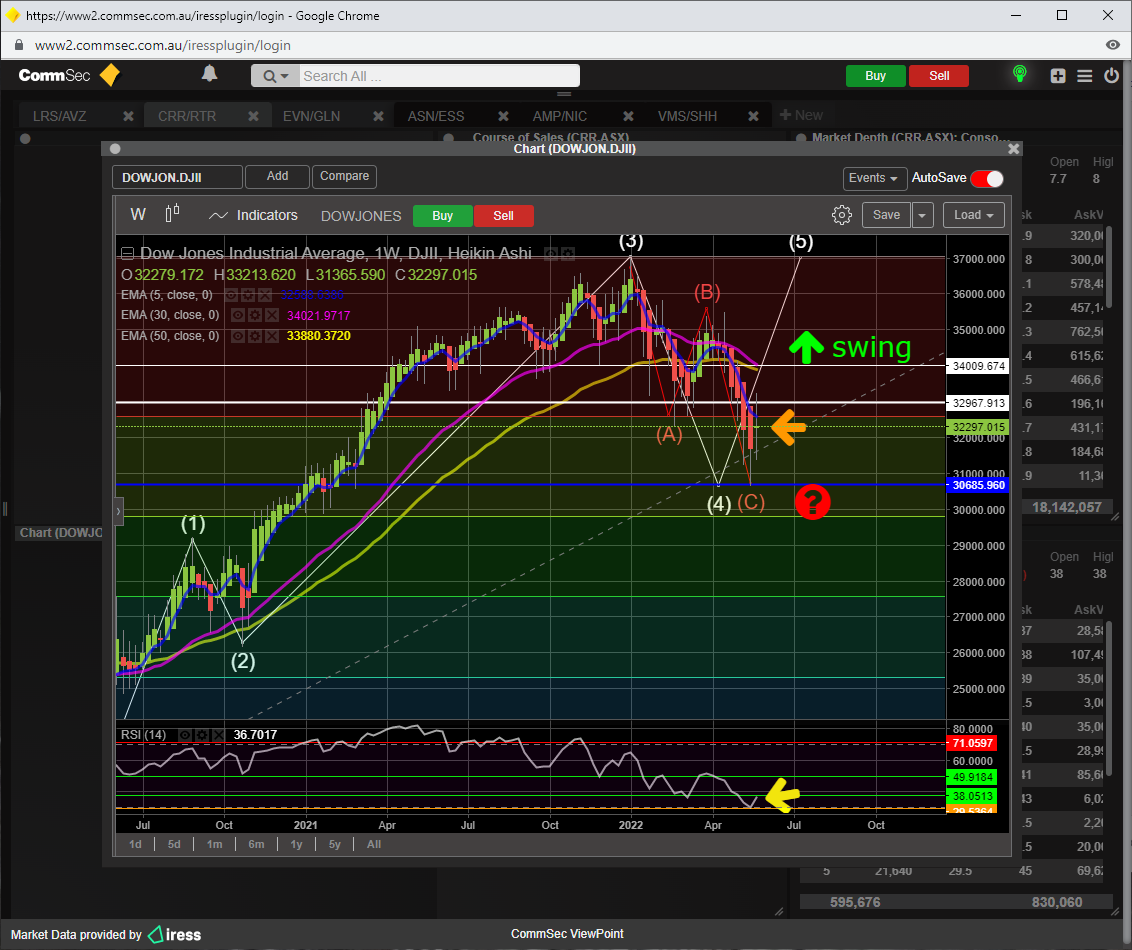Image resolution: width=1132 pixels, height=950 pixels.
Task: Click the Market Depth panel scrollbar
Action: [x=1109, y=267]
